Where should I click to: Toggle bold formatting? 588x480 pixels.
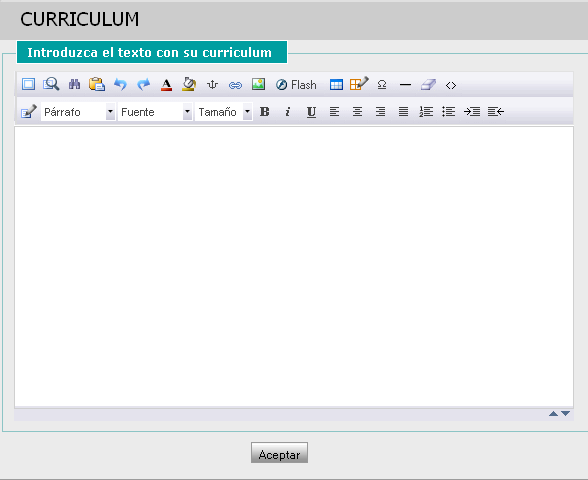point(265,112)
